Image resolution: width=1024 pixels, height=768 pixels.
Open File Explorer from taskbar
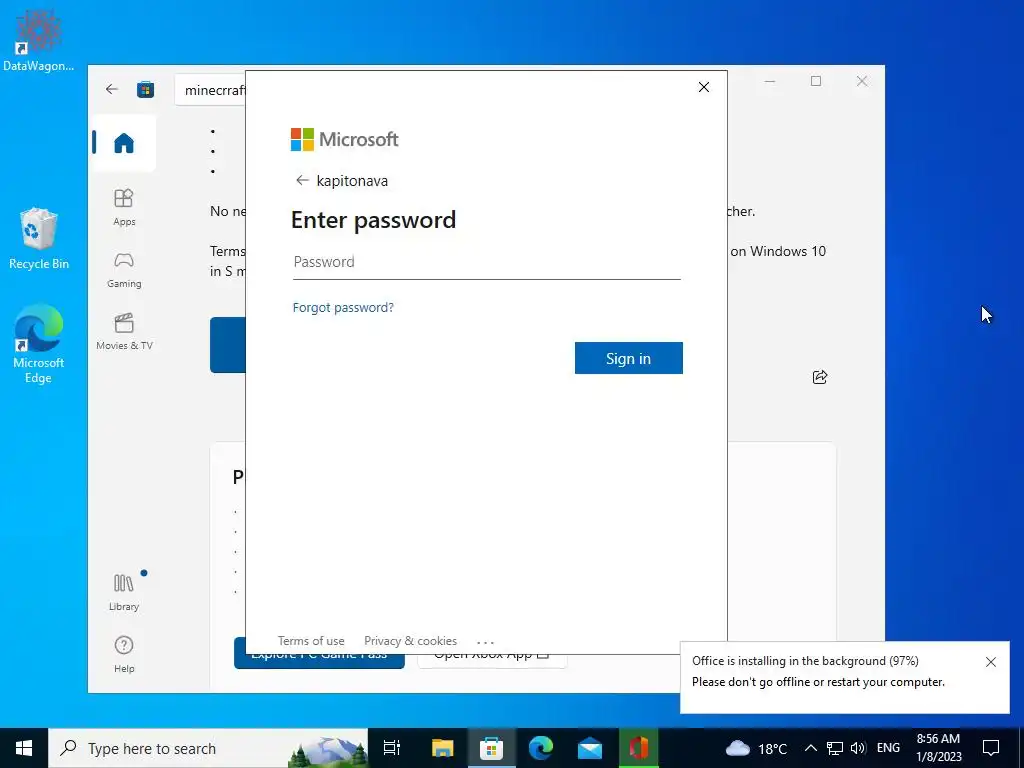tap(442, 748)
